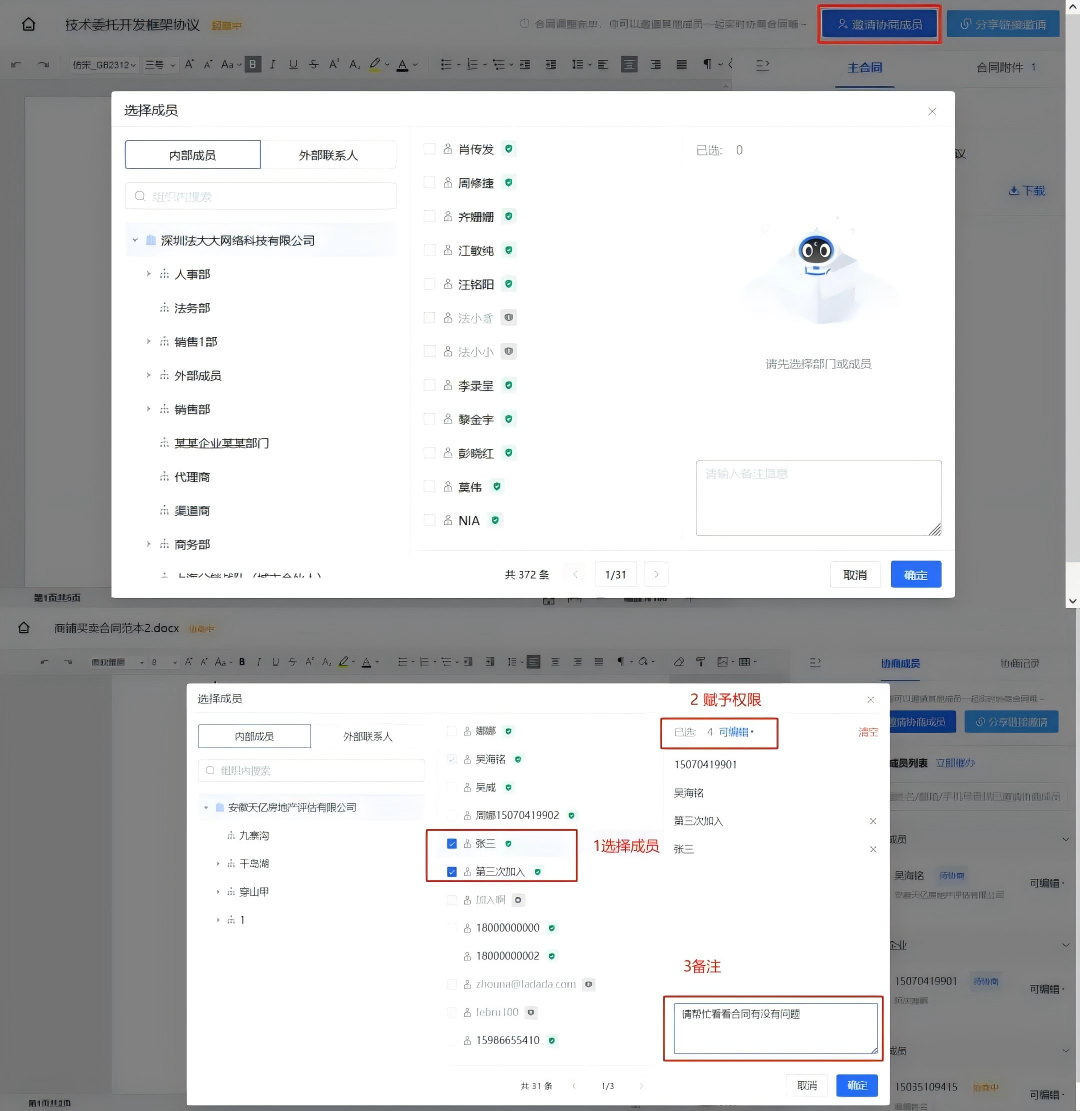Open the 协商记录 tab

click(x=1019, y=664)
